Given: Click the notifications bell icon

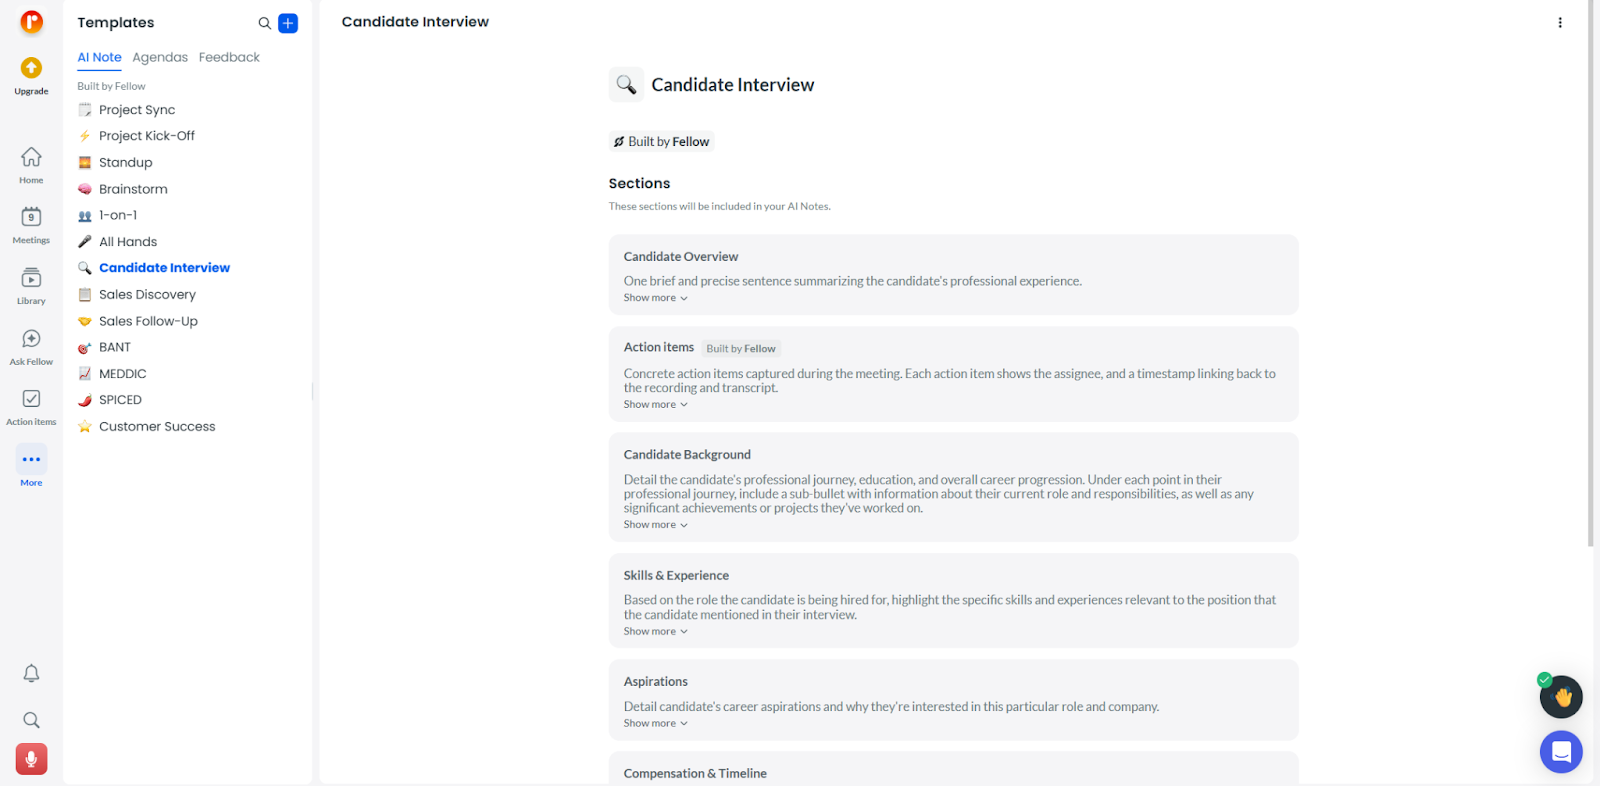Looking at the screenshot, I should coord(31,674).
